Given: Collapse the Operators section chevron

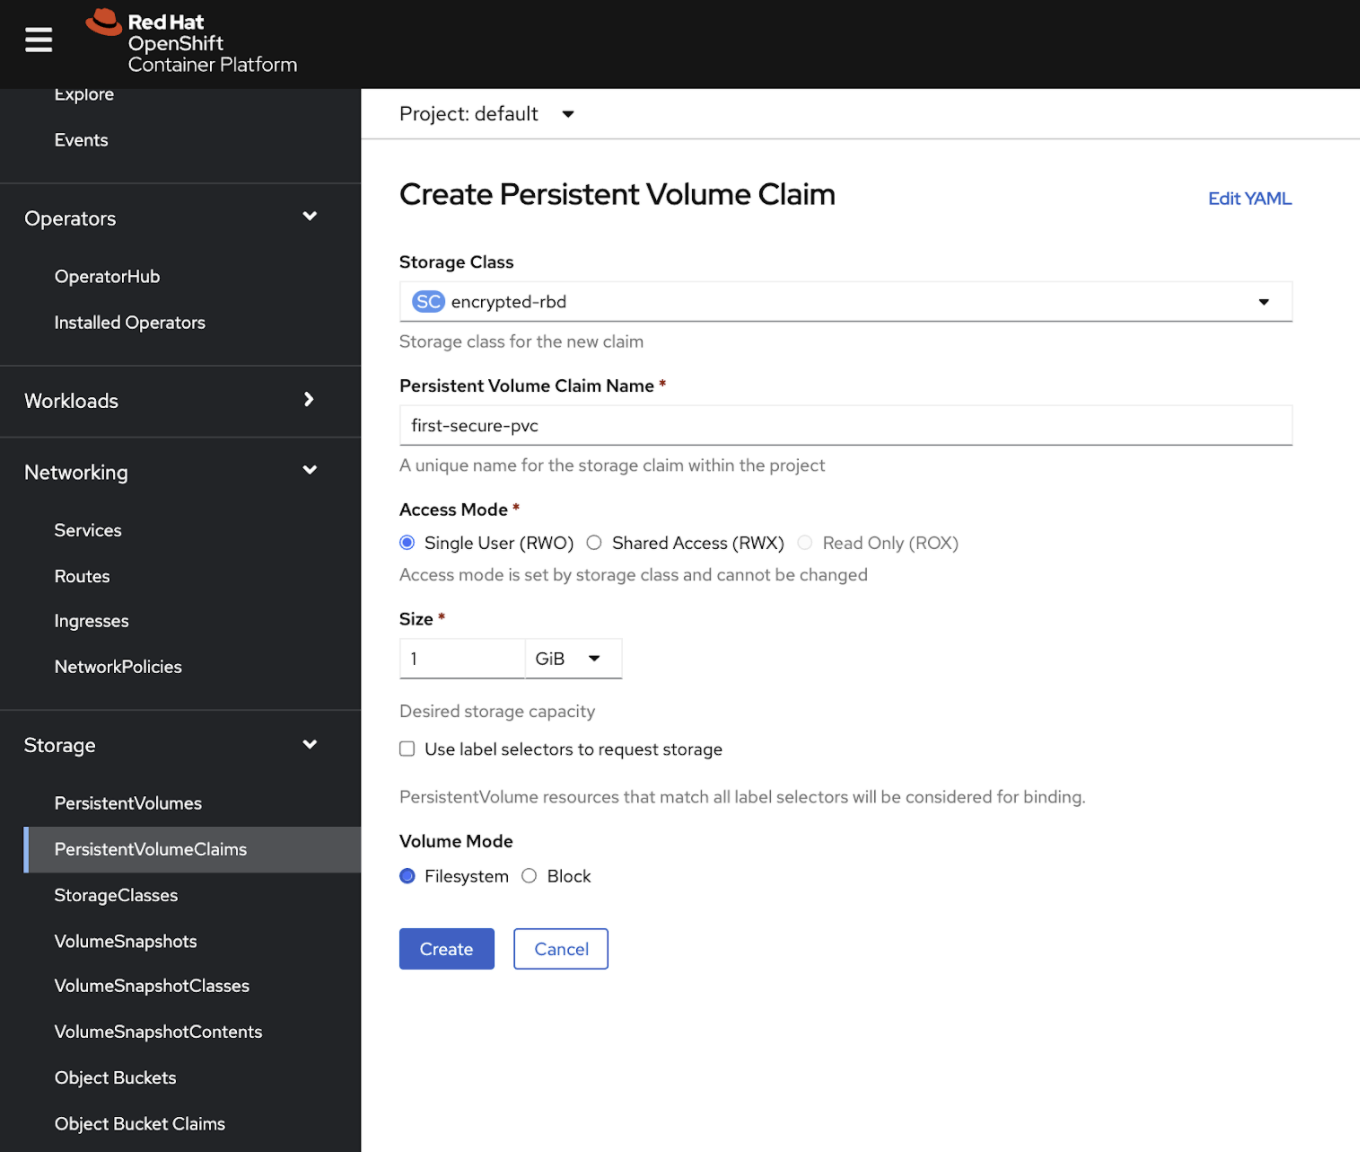Looking at the screenshot, I should [310, 217].
